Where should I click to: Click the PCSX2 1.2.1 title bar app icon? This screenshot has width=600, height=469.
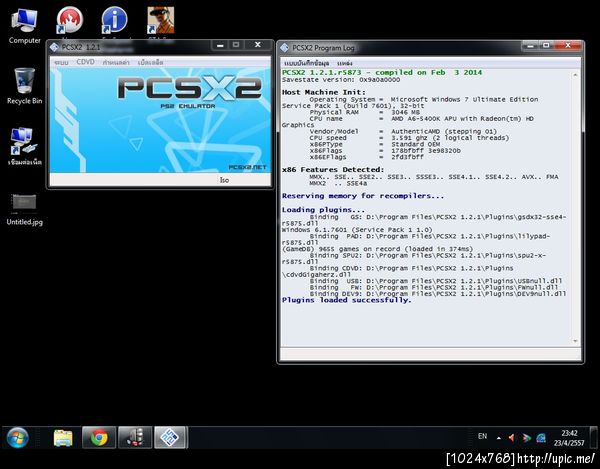coord(55,47)
